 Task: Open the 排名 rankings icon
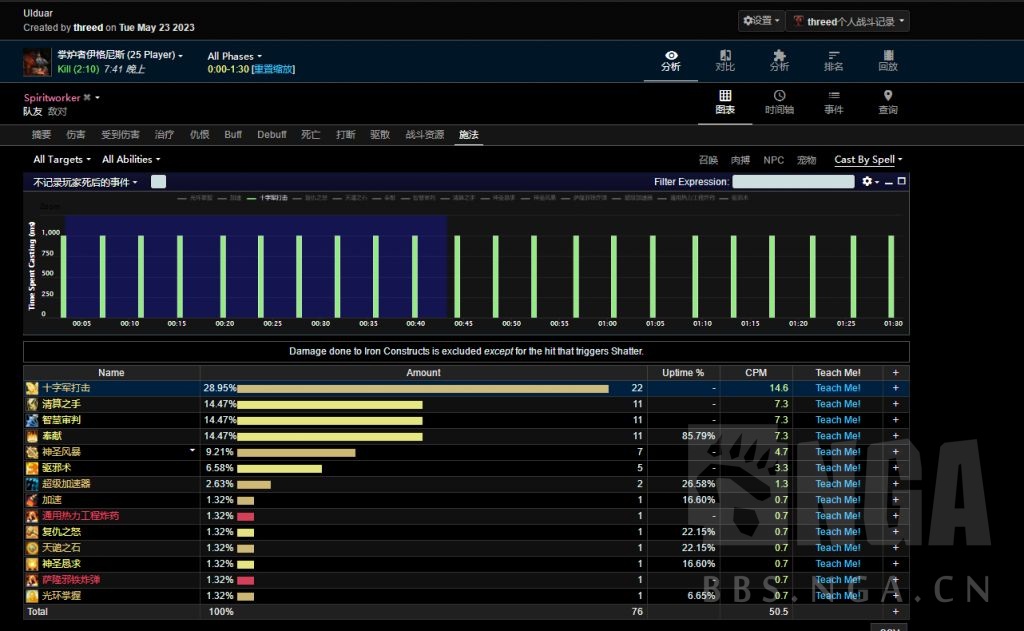(833, 60)
